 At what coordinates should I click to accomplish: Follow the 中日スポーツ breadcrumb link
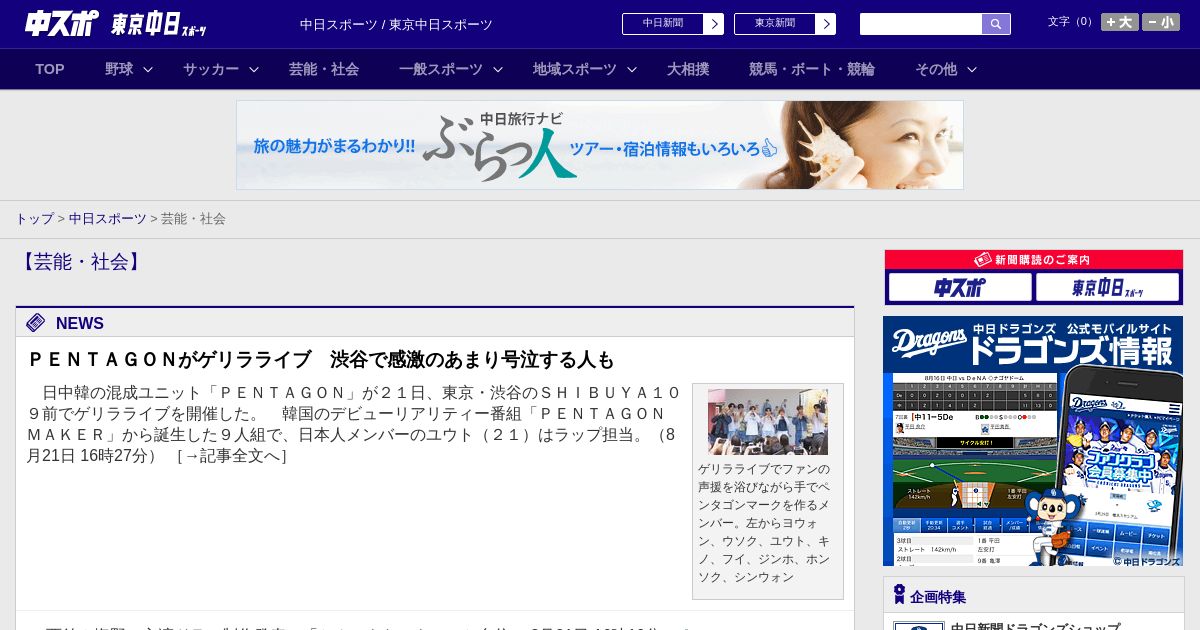108,219
